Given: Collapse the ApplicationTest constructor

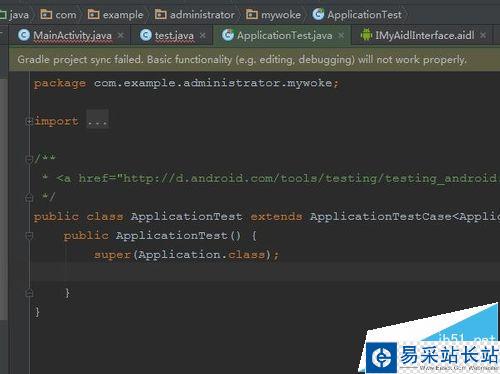Looking at the screenshot, I should tap(29, 236).
